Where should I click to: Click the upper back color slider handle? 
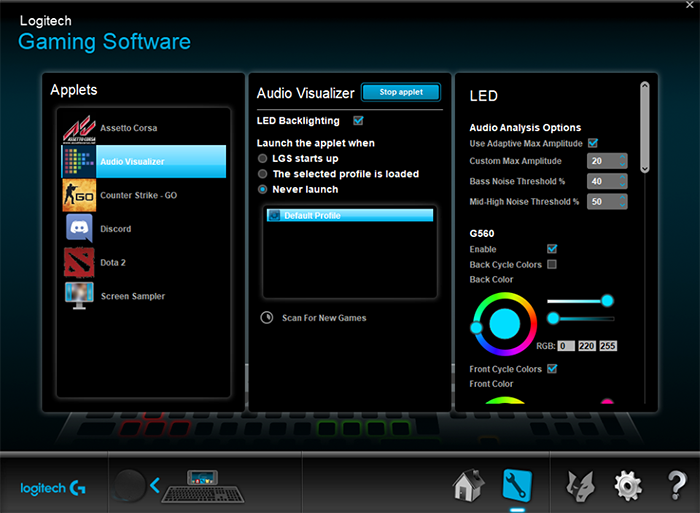pos(607,300)
